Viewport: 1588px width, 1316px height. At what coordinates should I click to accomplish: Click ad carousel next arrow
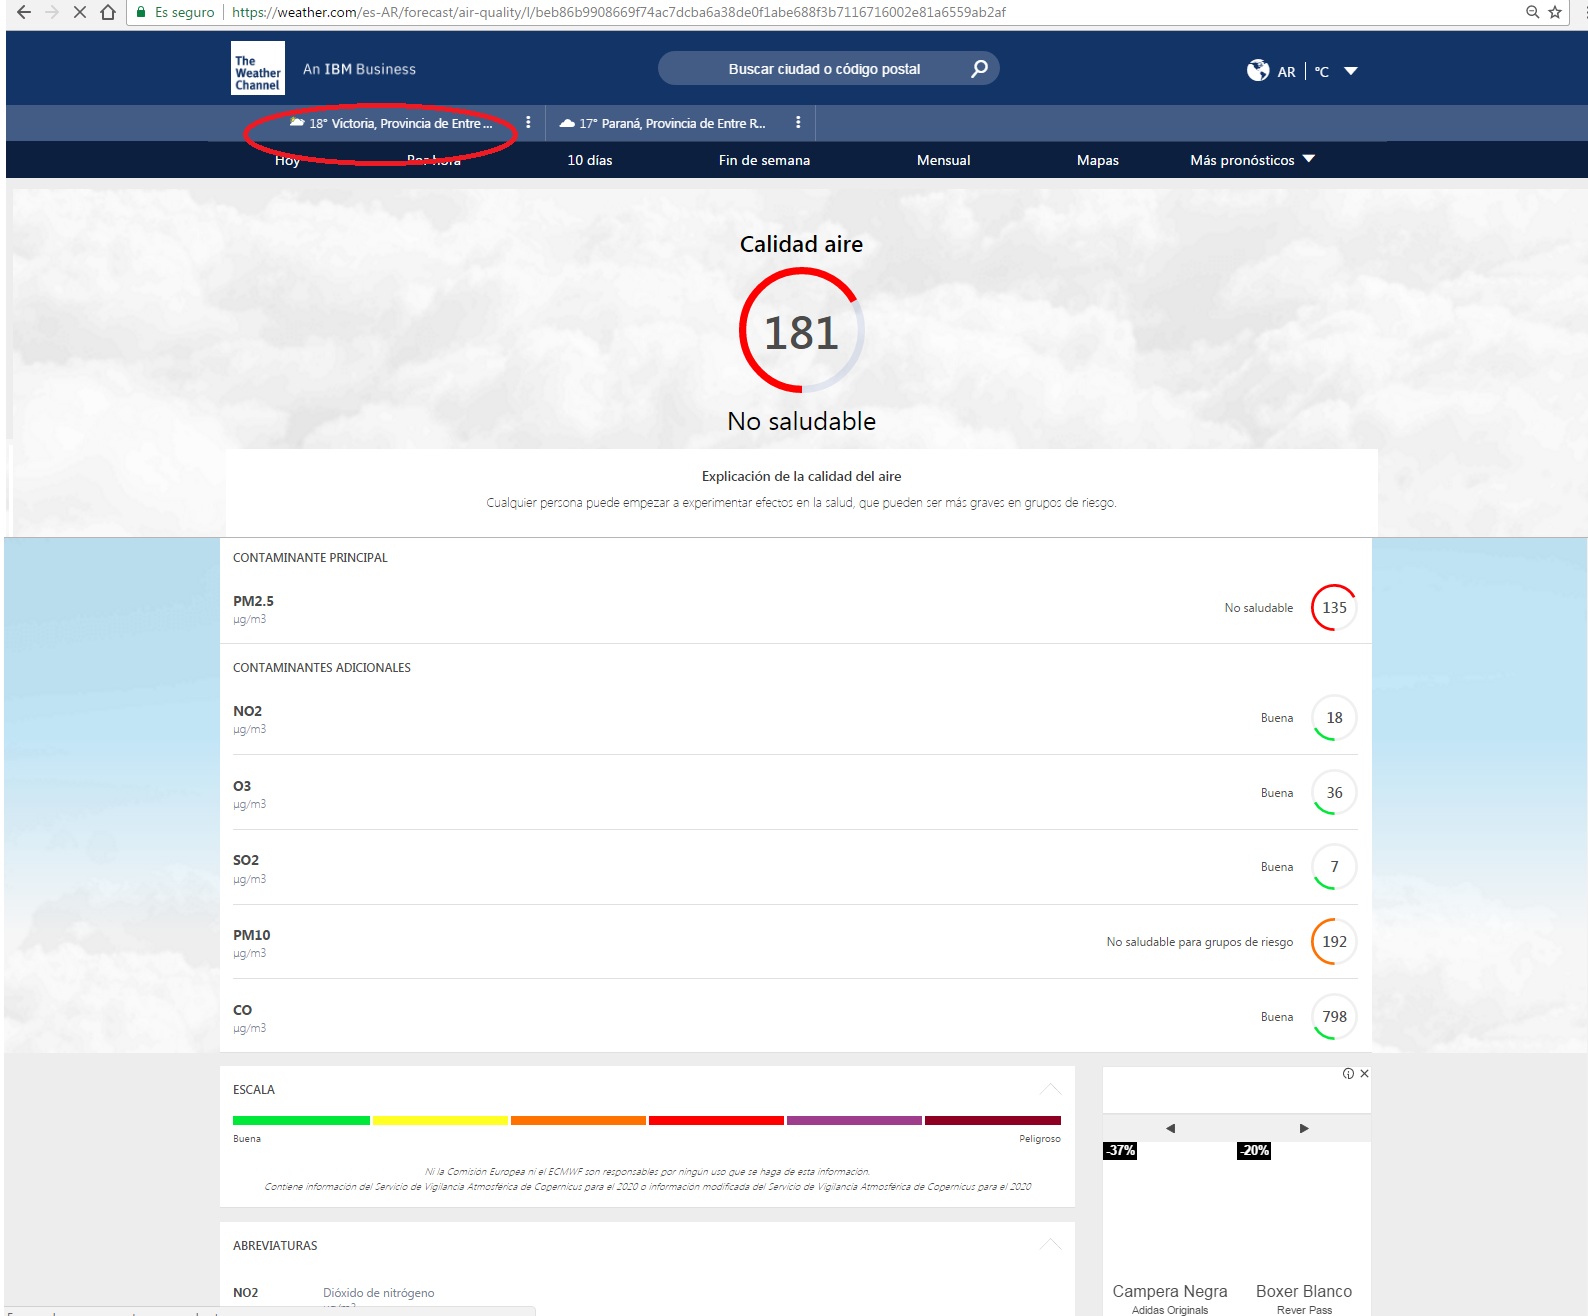1304,1128
